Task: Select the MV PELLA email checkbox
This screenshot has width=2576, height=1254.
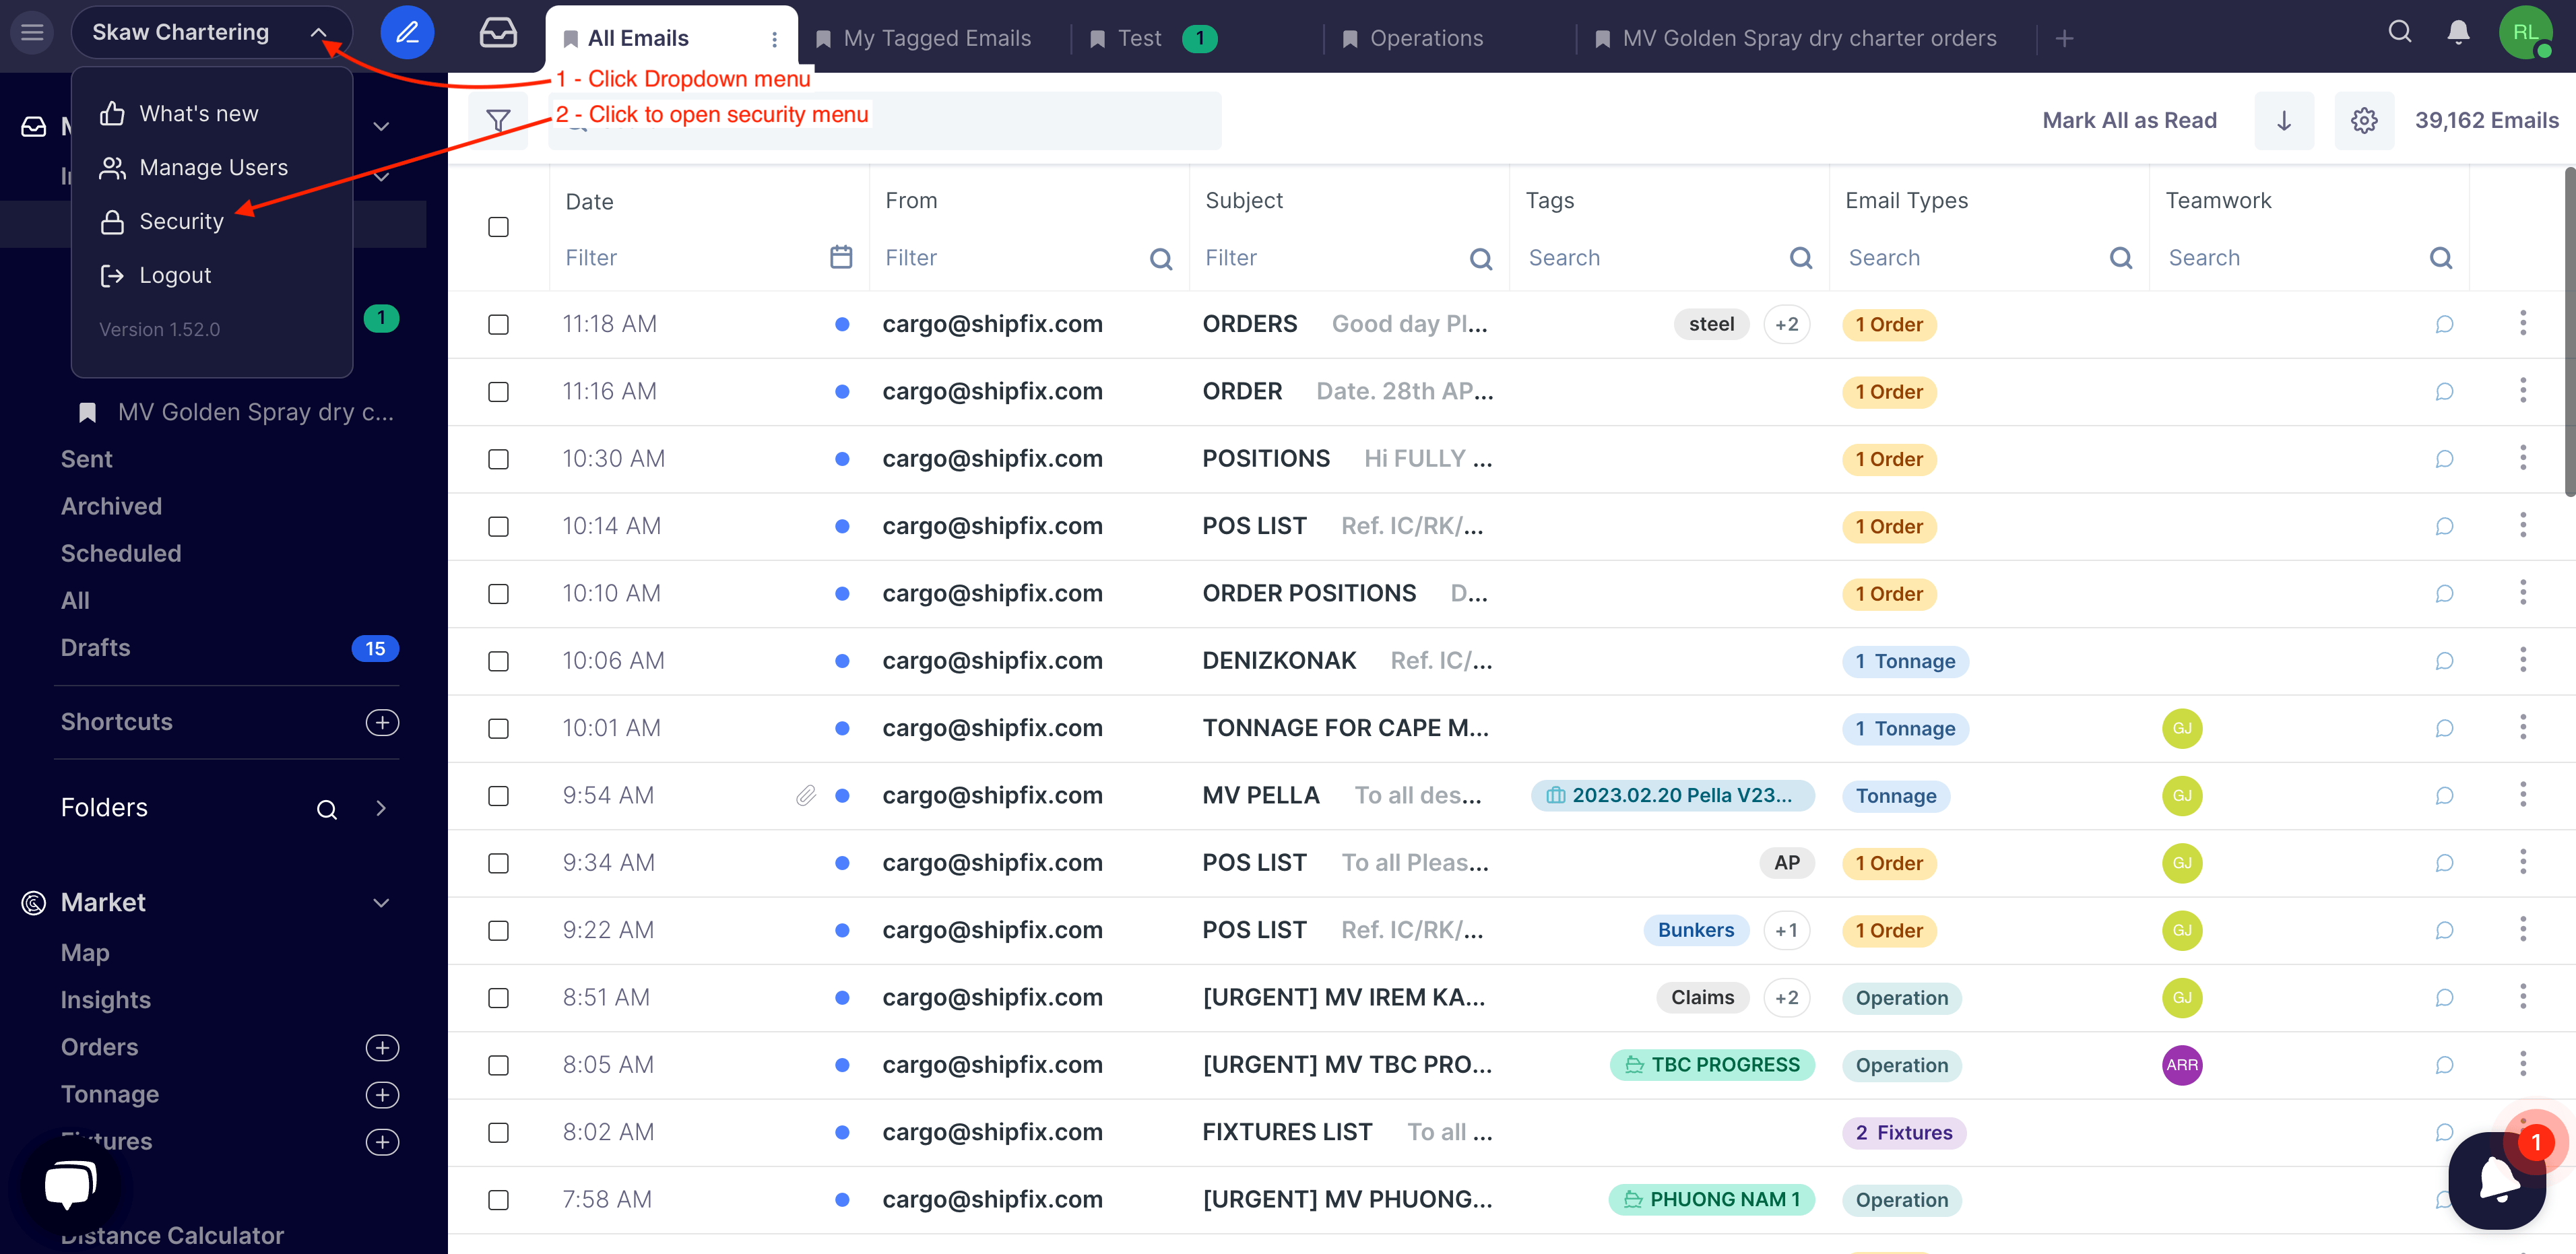Action: [x=497, y=796]
